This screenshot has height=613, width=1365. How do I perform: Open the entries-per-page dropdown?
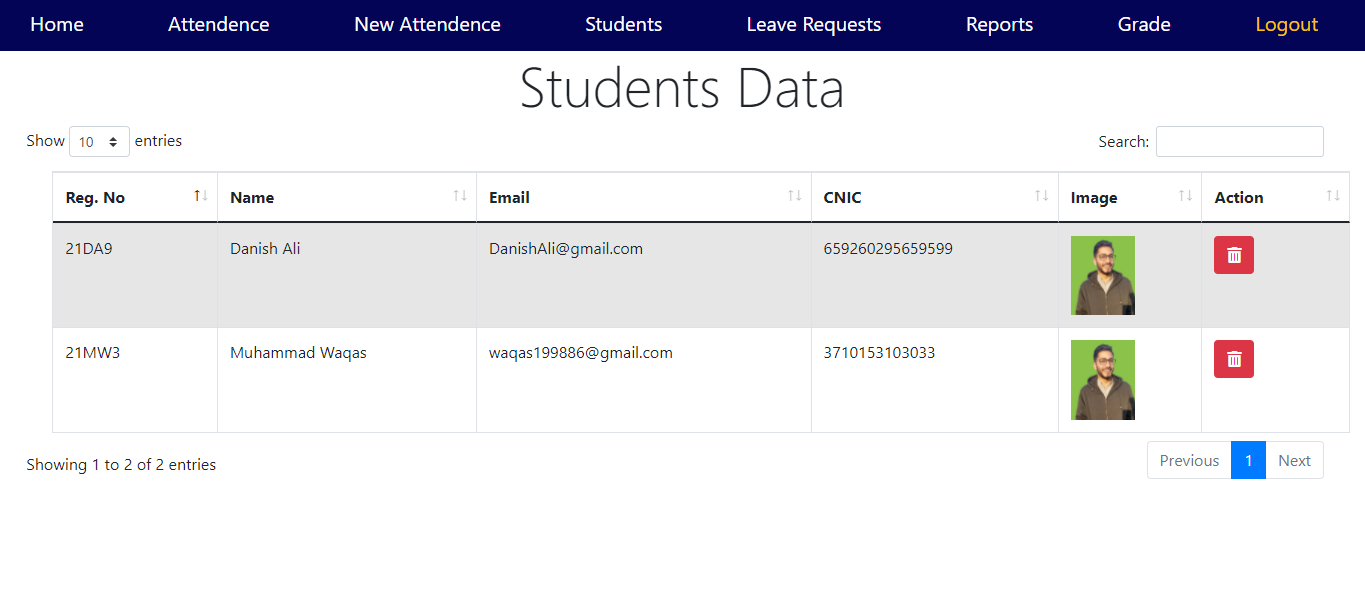(98, 141)
